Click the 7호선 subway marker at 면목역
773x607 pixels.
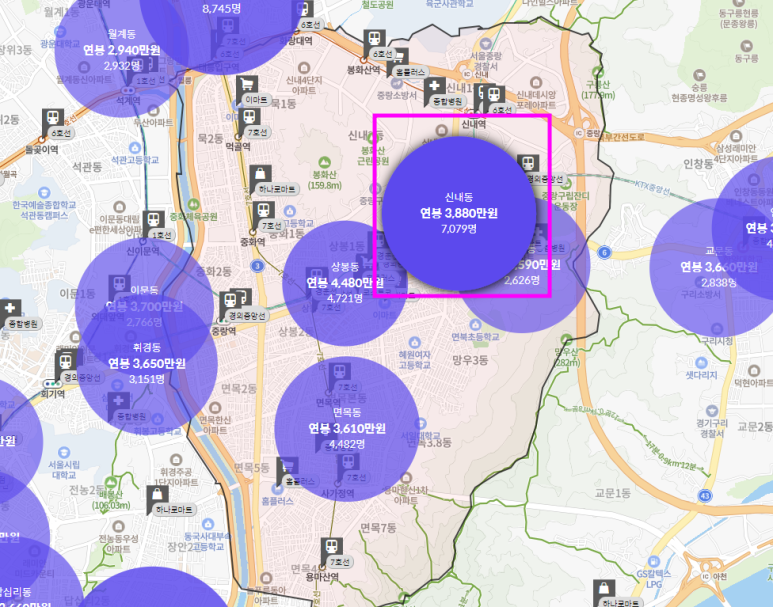pos(340,372)
